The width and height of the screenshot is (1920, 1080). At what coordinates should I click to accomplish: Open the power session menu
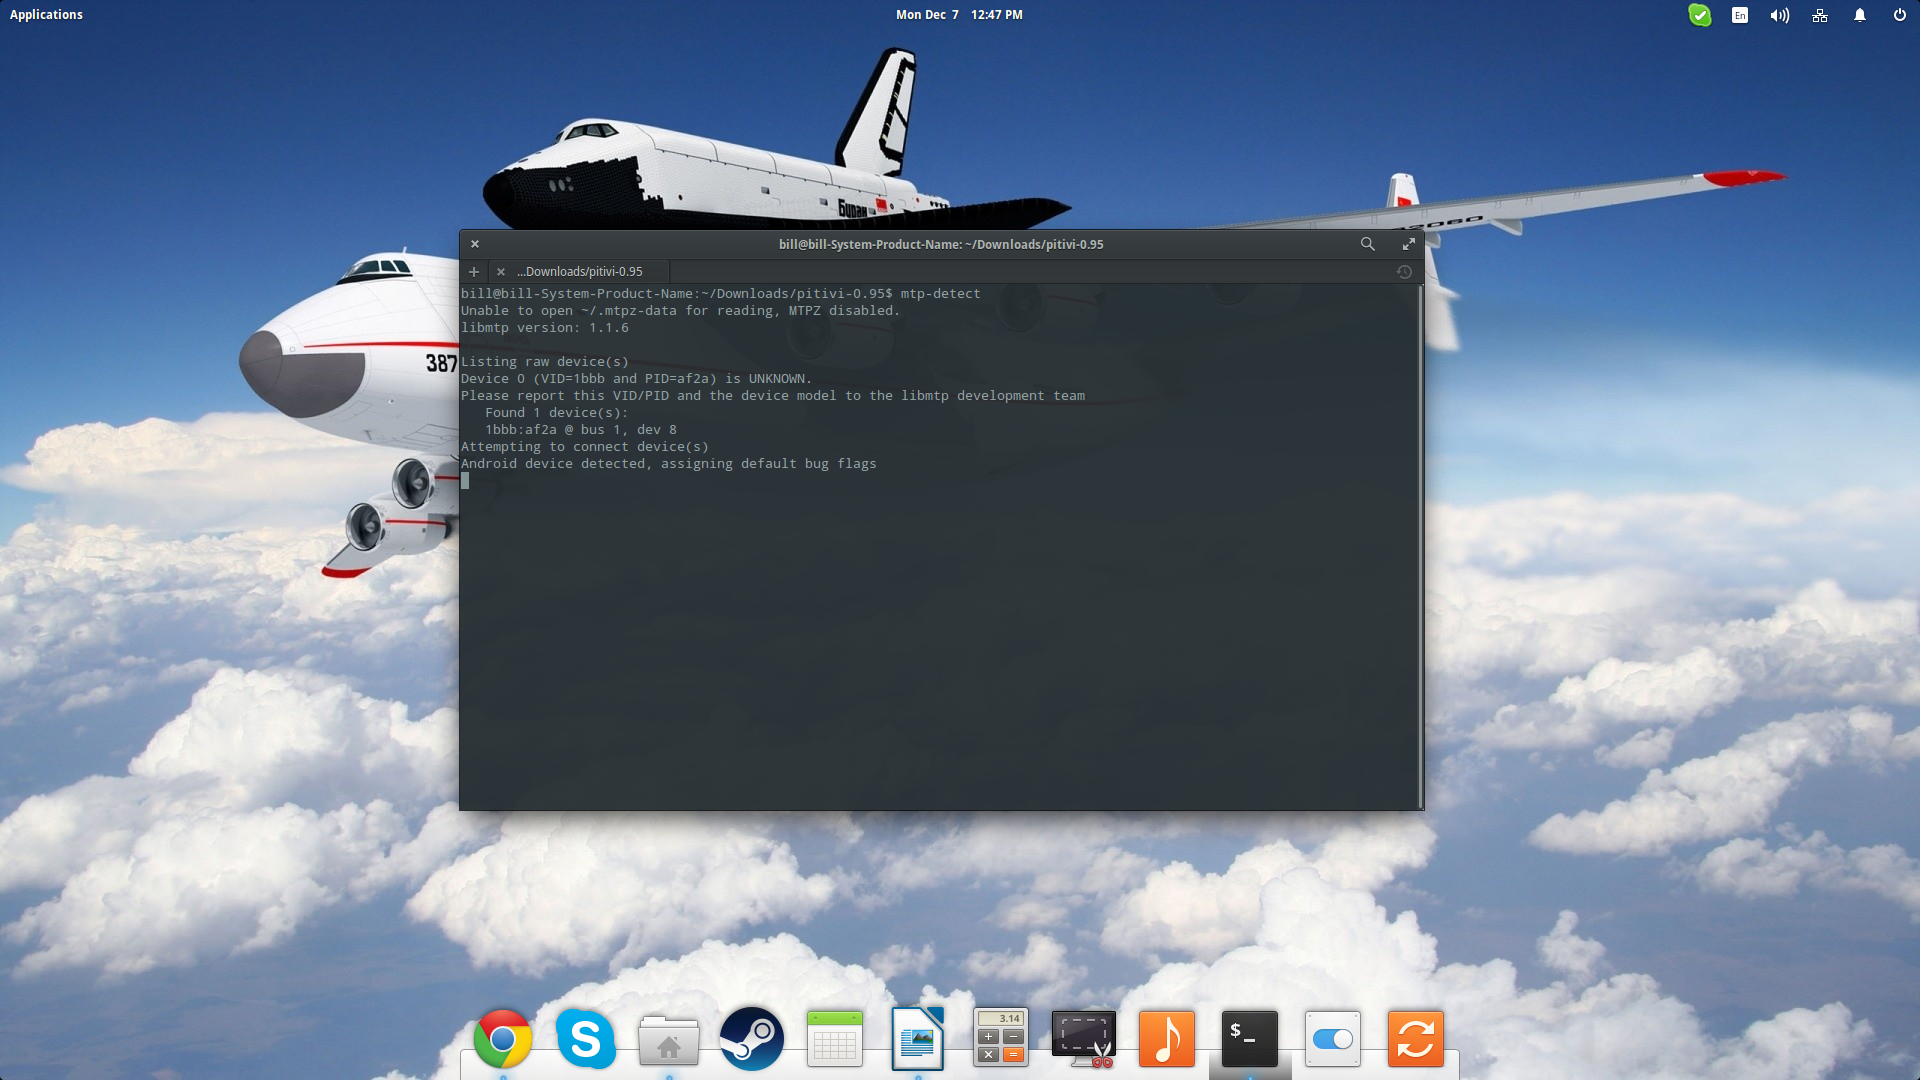pyautogui.click(x=1899, y=15)
